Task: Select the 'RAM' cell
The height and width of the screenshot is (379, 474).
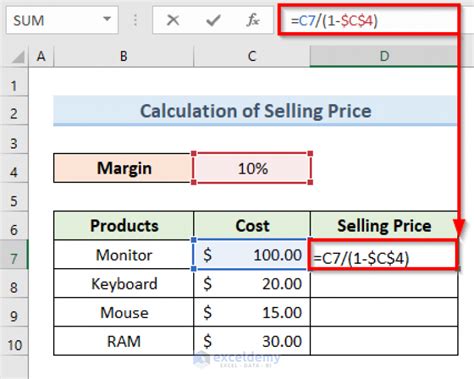Action: tap(124, 341)
